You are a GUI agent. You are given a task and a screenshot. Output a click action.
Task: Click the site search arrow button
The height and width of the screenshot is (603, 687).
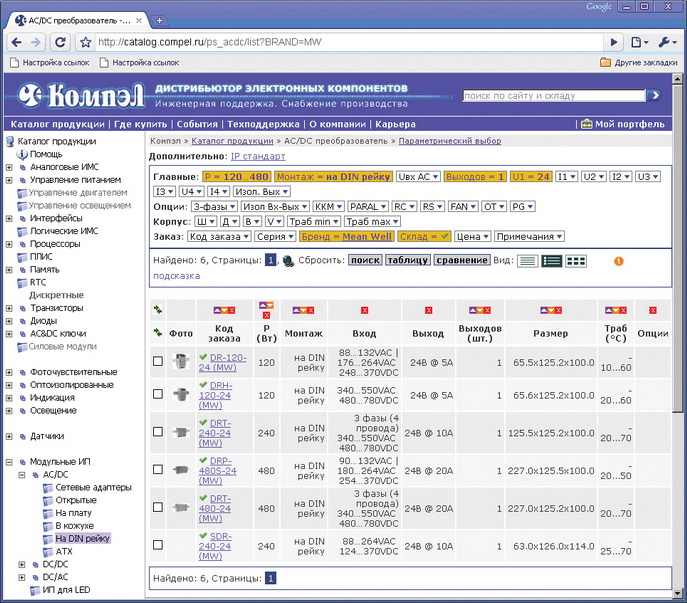(x=654, y=95)
